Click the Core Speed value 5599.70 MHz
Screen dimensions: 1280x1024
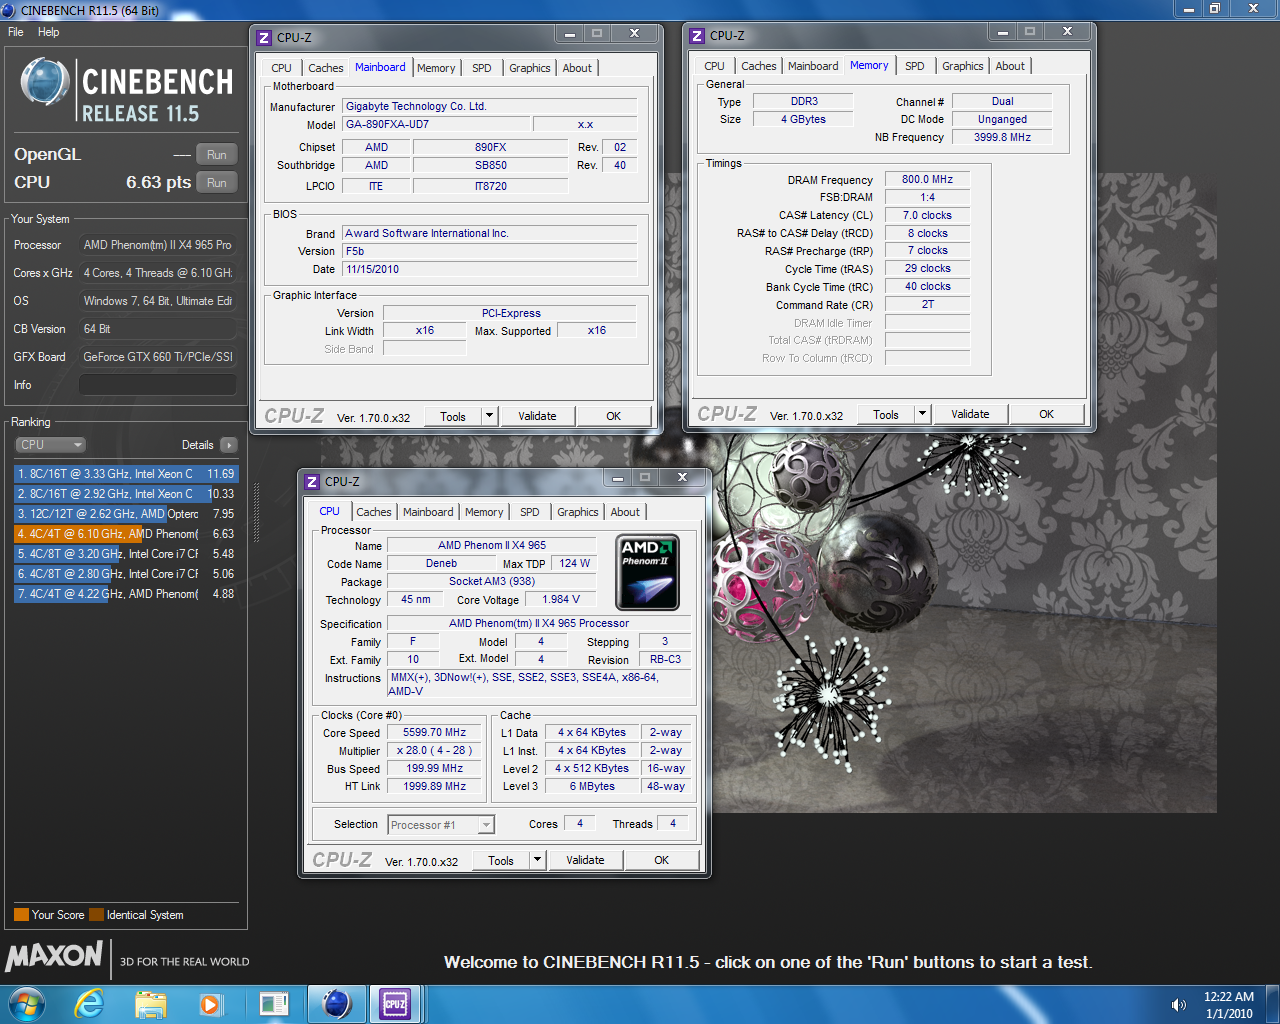[435, 733]
